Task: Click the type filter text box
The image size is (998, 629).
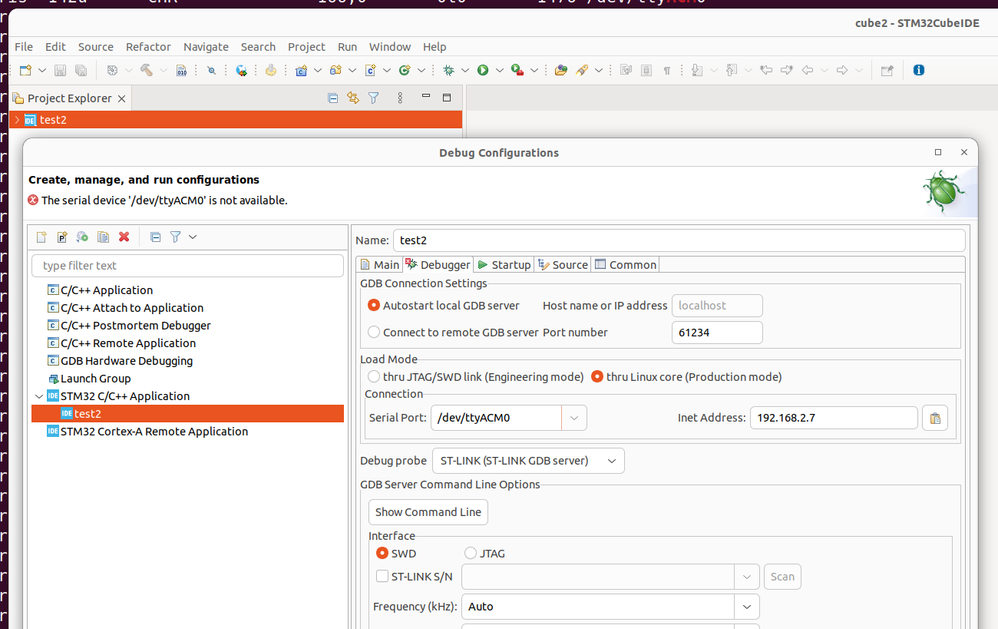Action: pos(188,265)
